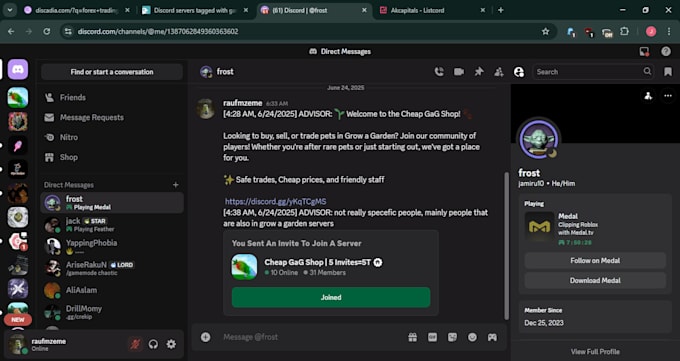Open Discord help question mark icon
The image size is (680, 361).
click(x=666, y=51)
